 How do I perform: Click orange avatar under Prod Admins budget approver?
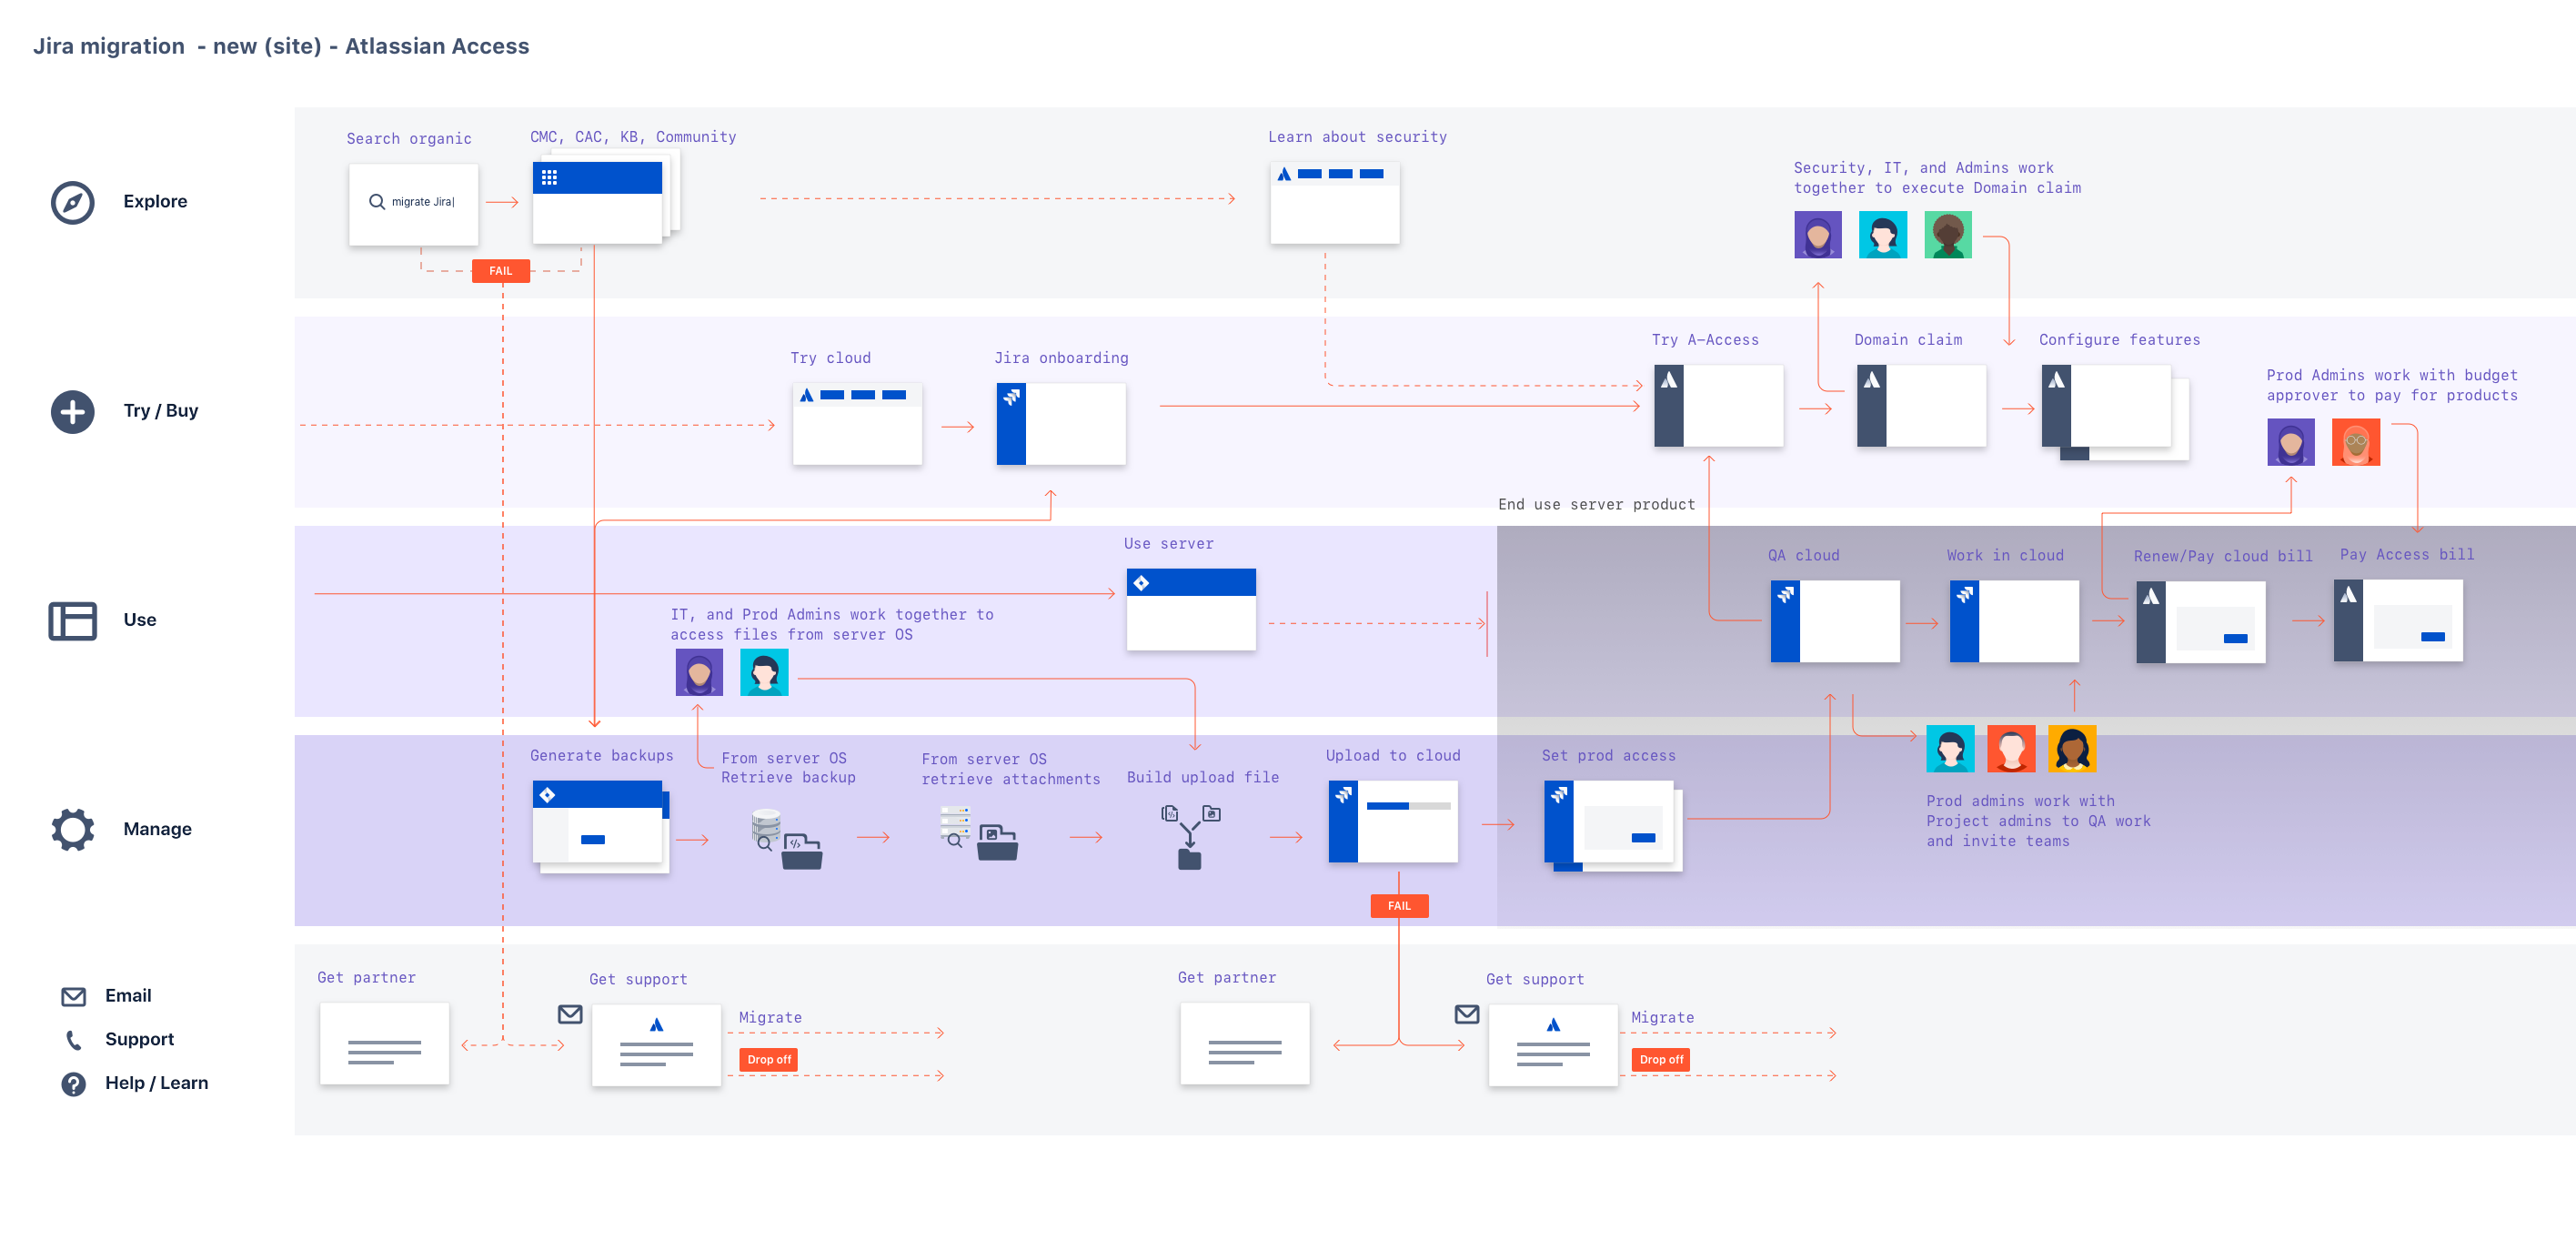coord(2355,442)
